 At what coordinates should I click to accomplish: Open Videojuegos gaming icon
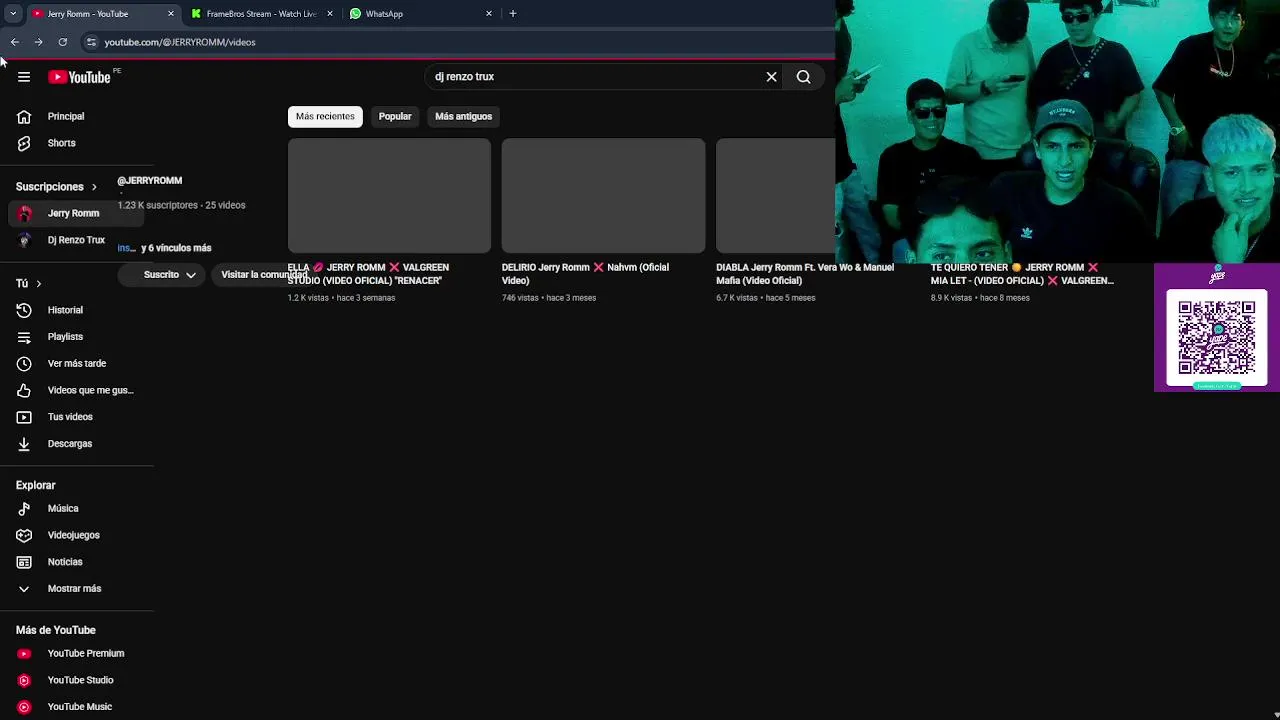[24, 535]
